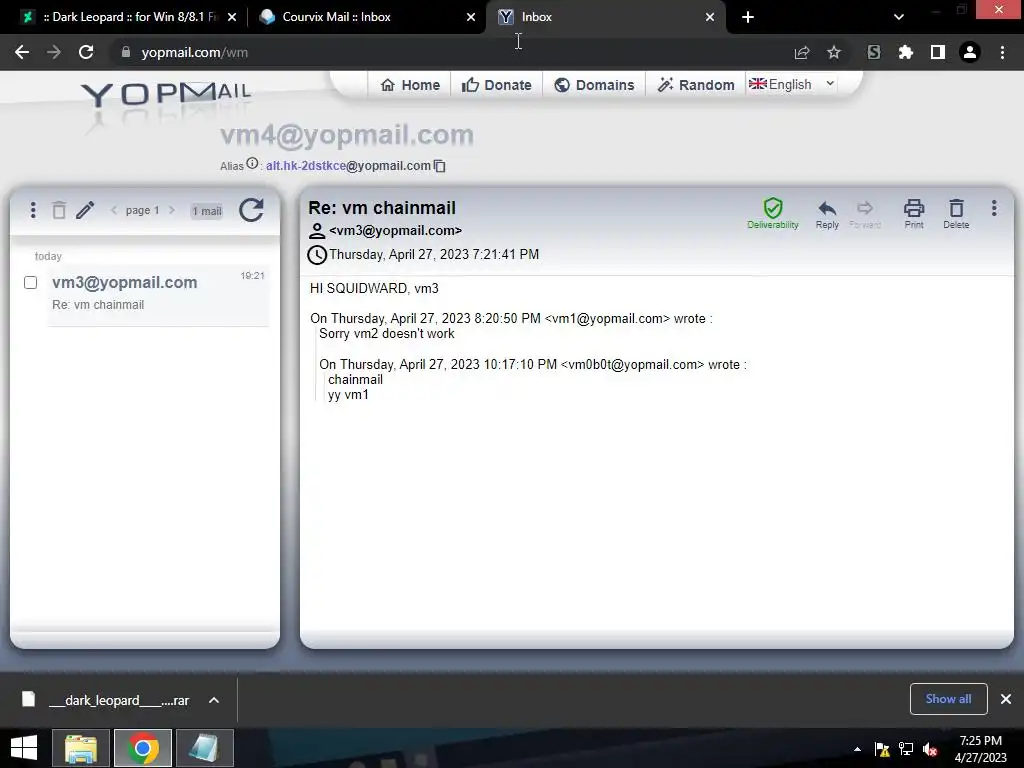1024x768 pixels.
Task: Open the Extensions puzzle icon
Action: pyautogui.click(x=906, y=52)
